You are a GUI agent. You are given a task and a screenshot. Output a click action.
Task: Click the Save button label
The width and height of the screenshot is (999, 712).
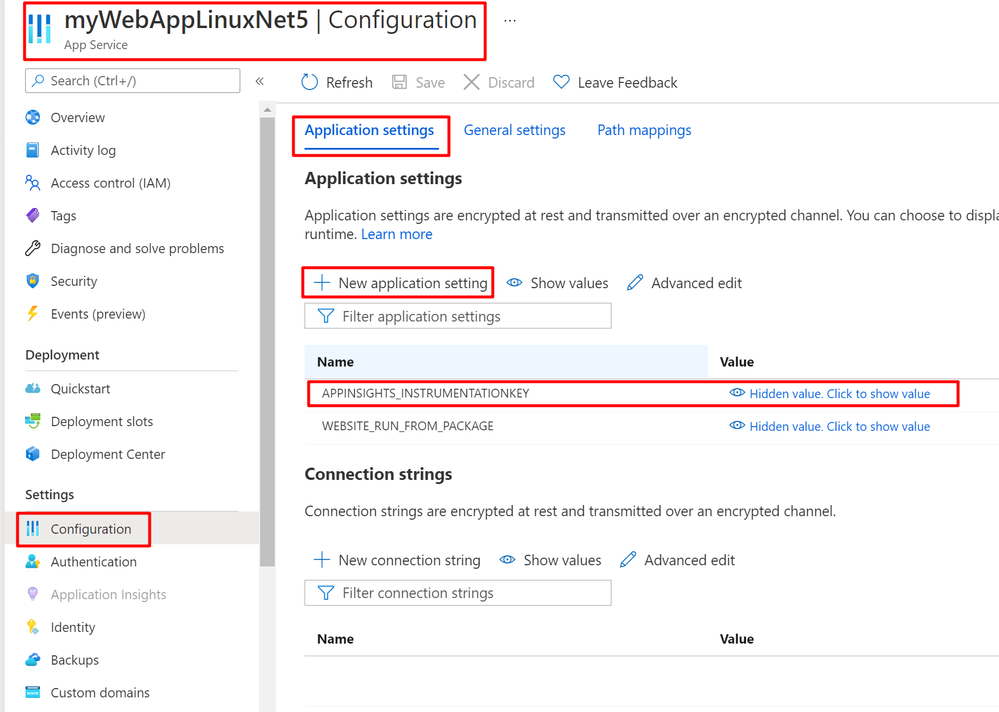click(430, 83)
